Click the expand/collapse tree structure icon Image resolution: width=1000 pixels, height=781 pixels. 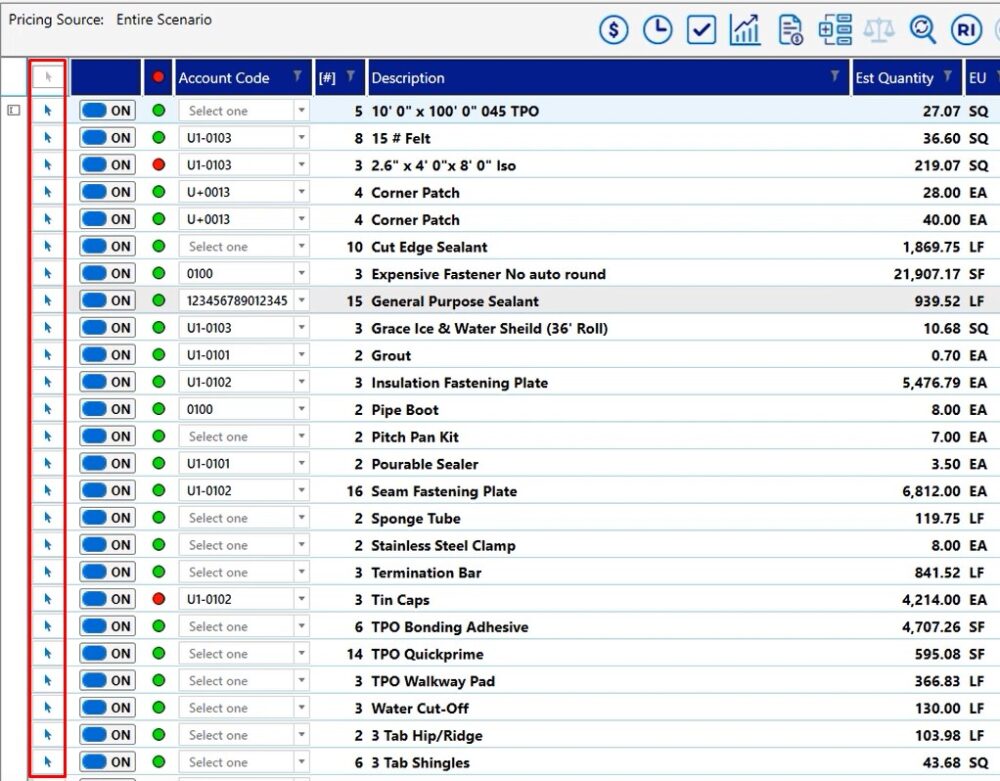point(835,30)
